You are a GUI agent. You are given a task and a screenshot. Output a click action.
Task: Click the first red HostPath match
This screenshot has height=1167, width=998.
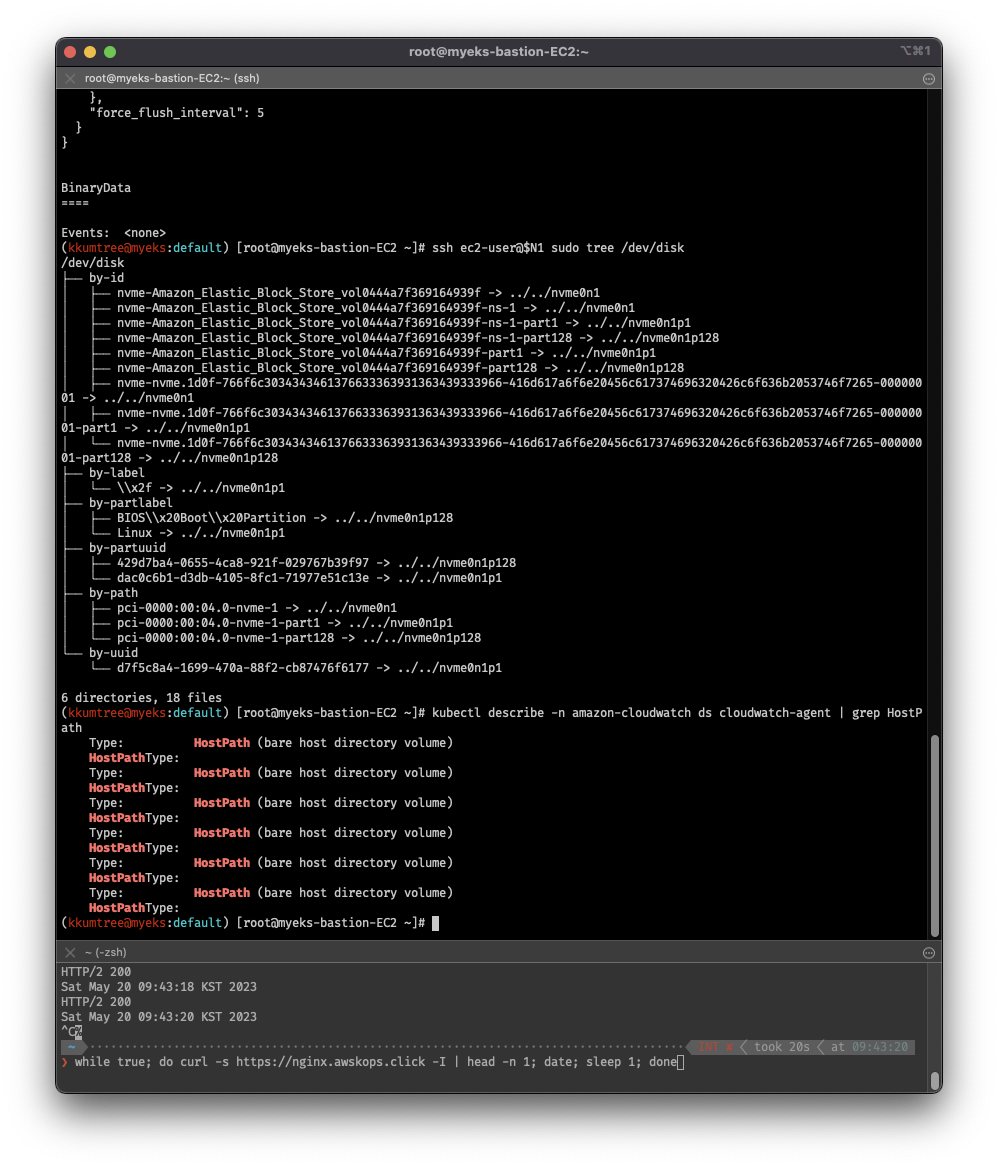[222, 743]
